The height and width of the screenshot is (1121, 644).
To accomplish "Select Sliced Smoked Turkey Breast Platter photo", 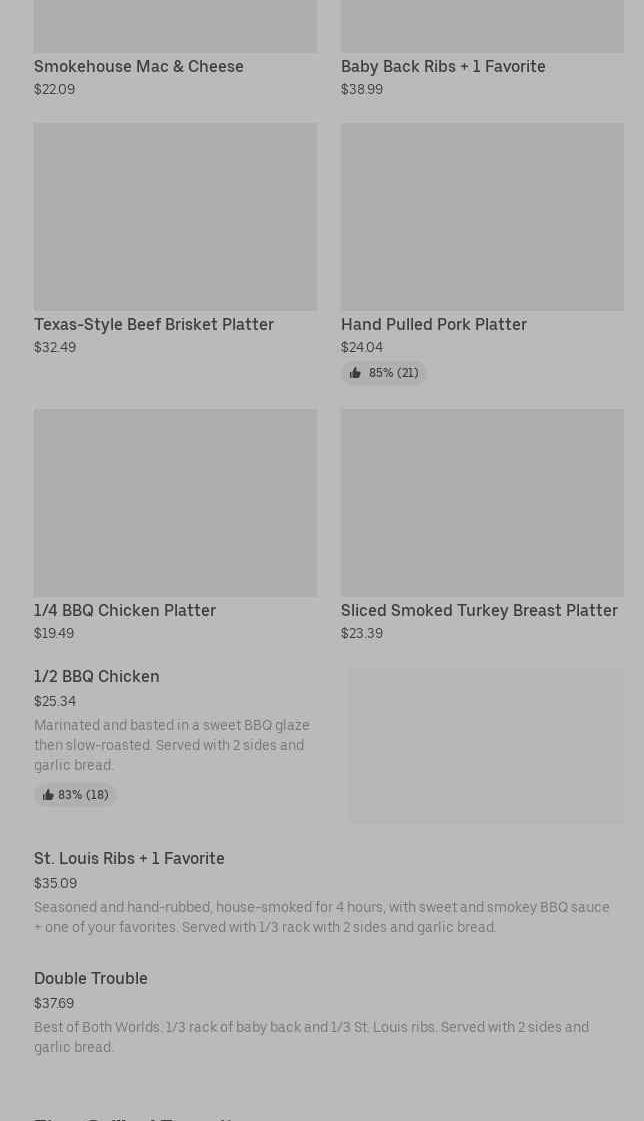I will (482, 503).
